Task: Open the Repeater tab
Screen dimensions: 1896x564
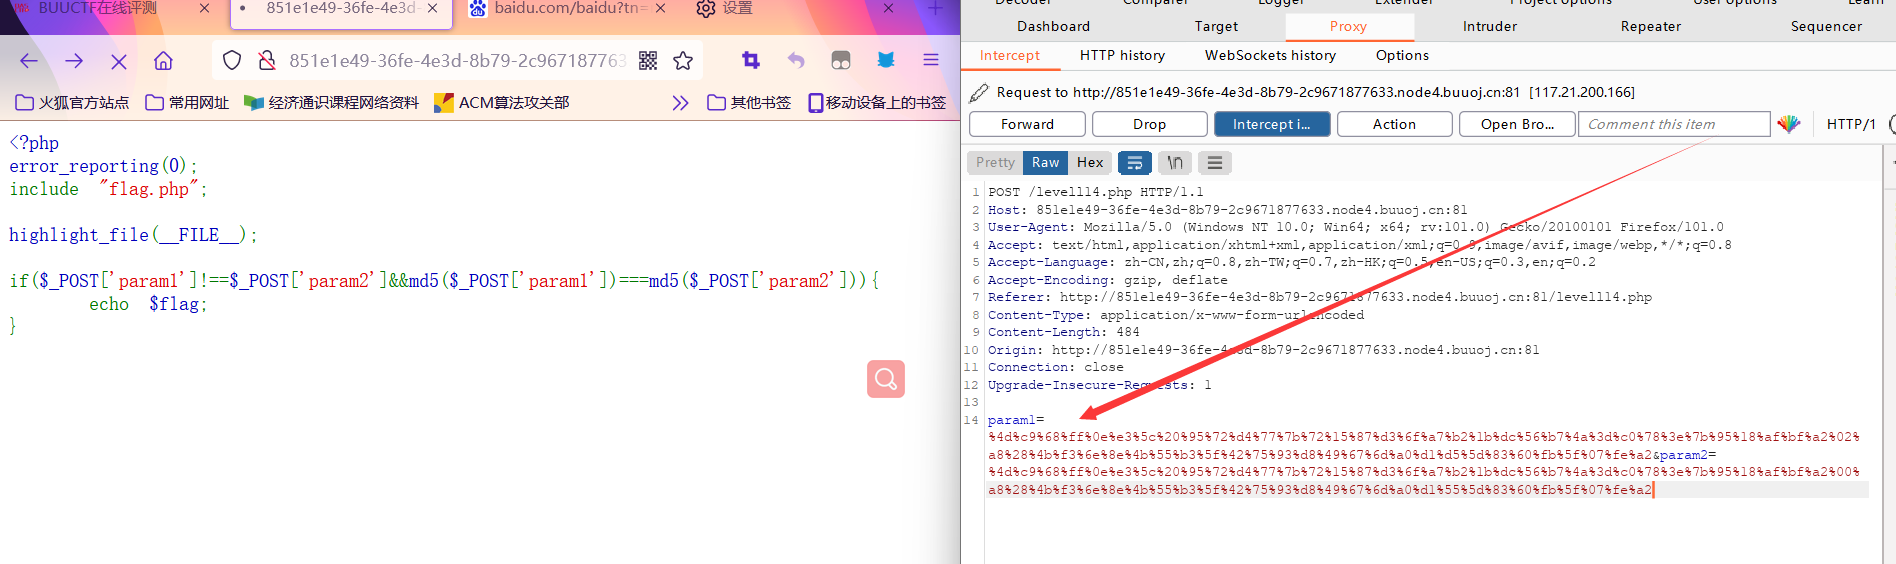Action: (x=1650, y=26)
